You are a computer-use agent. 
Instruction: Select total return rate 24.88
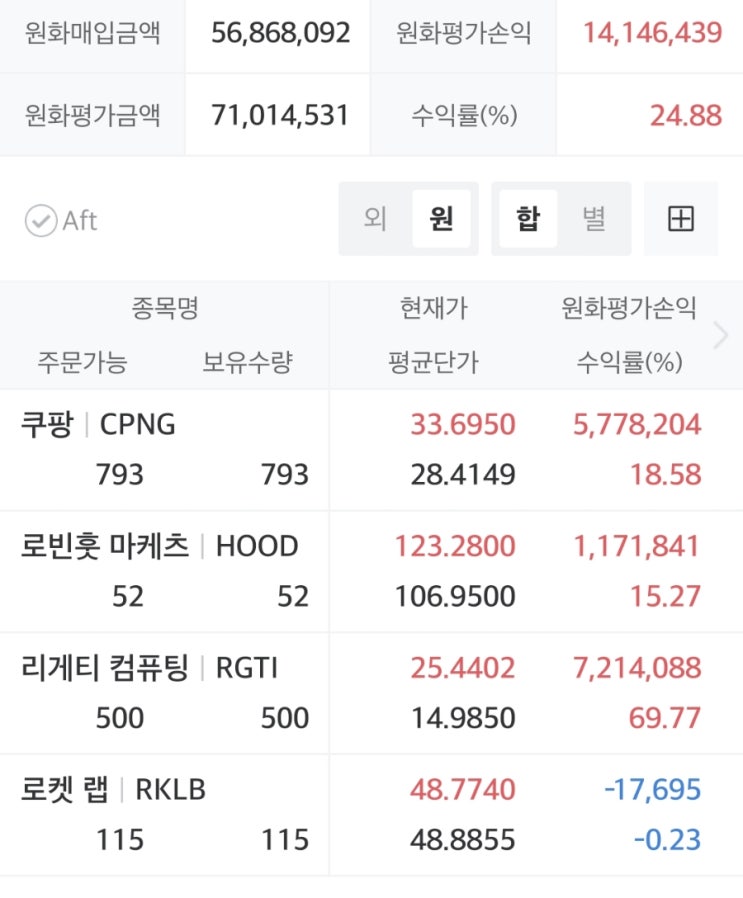click(x=686, y=115)
